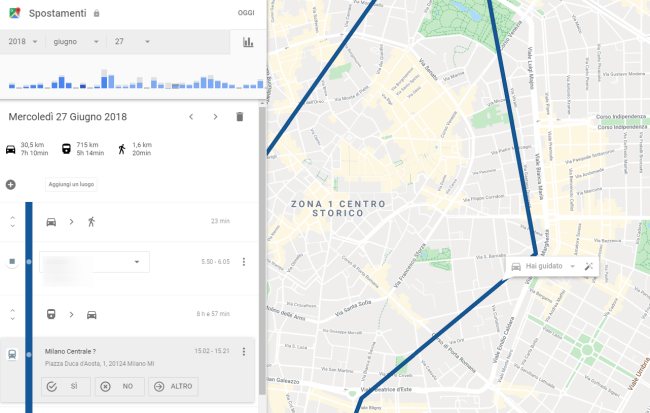Image resolution: width=650 pixels, height=413 pixels.
Task: Click the train station icon beside Milano Centrale
Action: 12,355
